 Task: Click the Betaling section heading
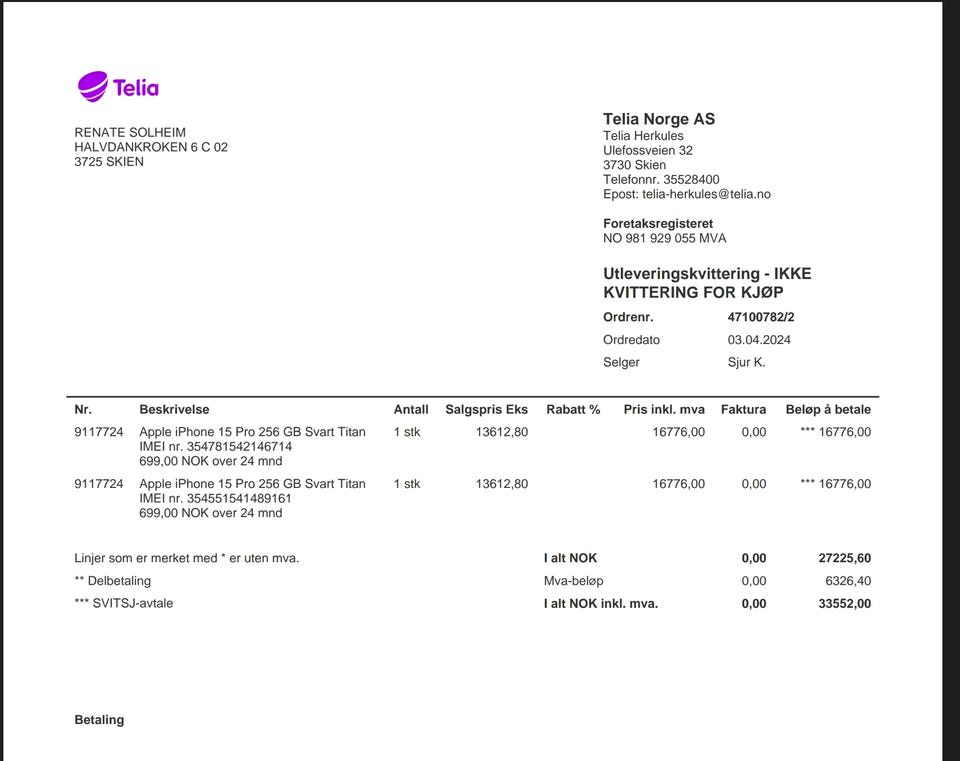pos(99,720)
